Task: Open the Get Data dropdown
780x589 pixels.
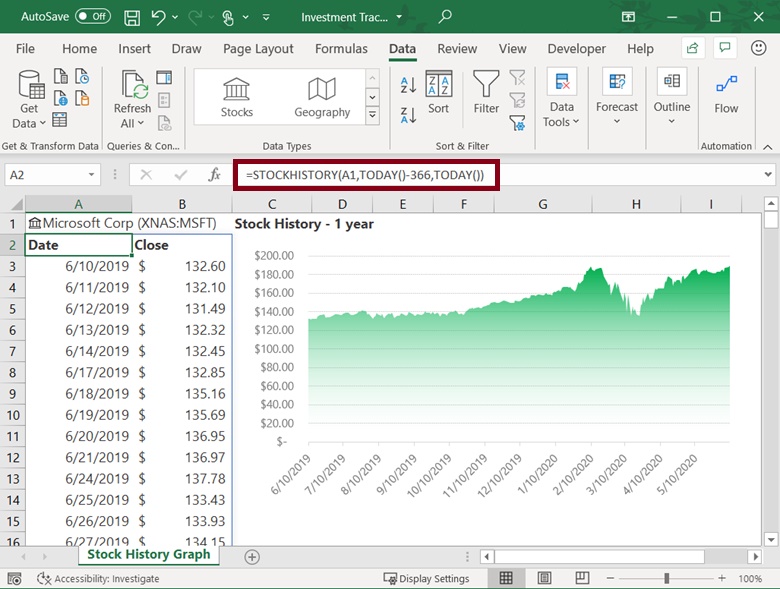Action: [29, 99]
